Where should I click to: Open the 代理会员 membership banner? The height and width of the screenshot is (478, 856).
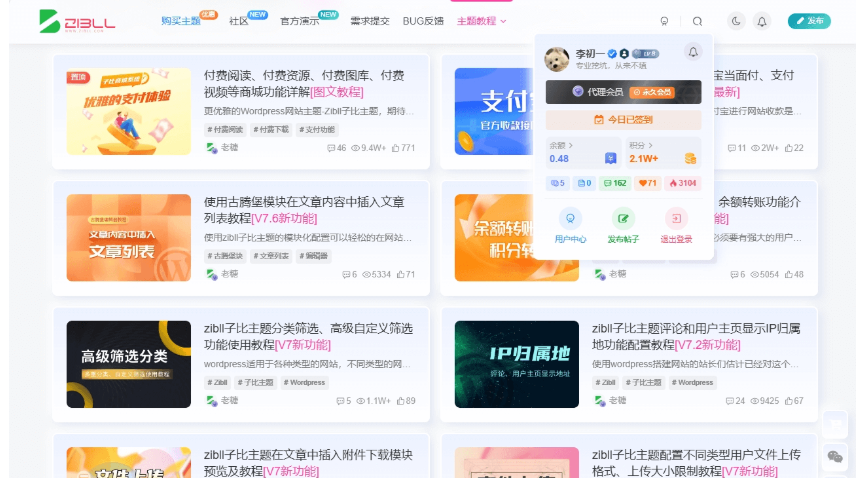[x=623, y=92]
